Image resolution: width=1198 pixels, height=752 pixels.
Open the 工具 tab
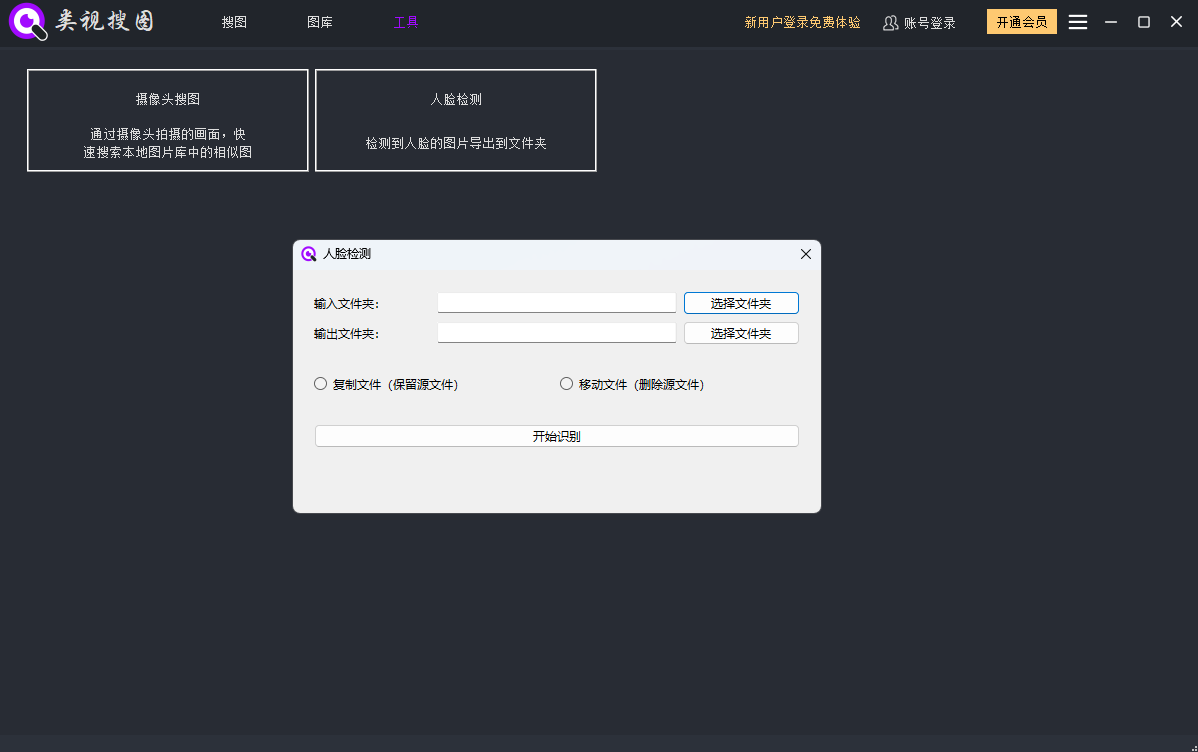coord(406,22)
